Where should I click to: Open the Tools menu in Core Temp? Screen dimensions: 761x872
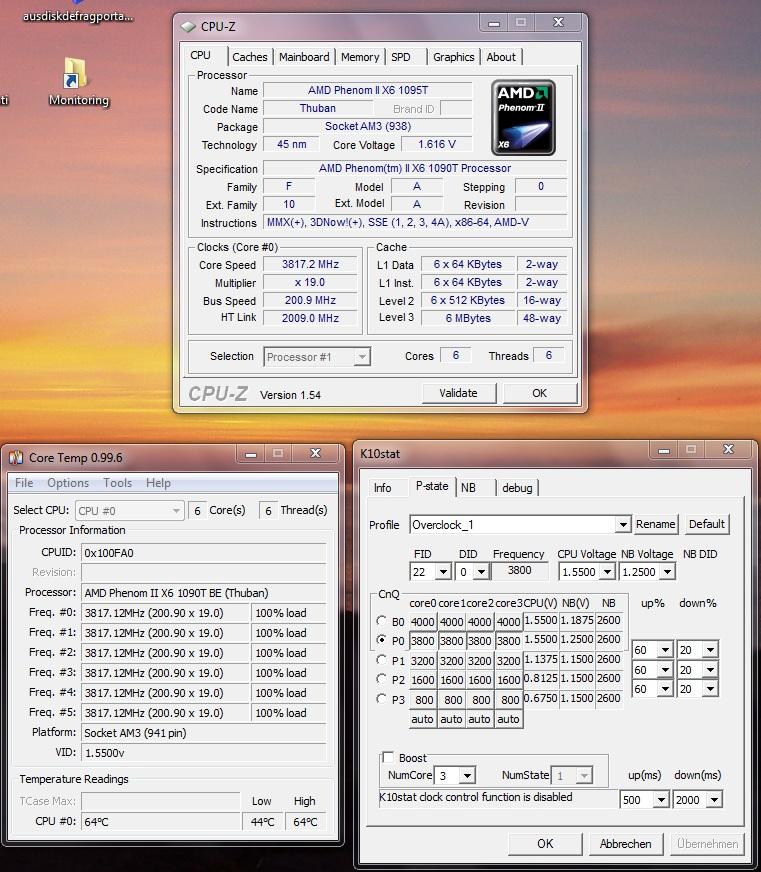click(117, 483)
